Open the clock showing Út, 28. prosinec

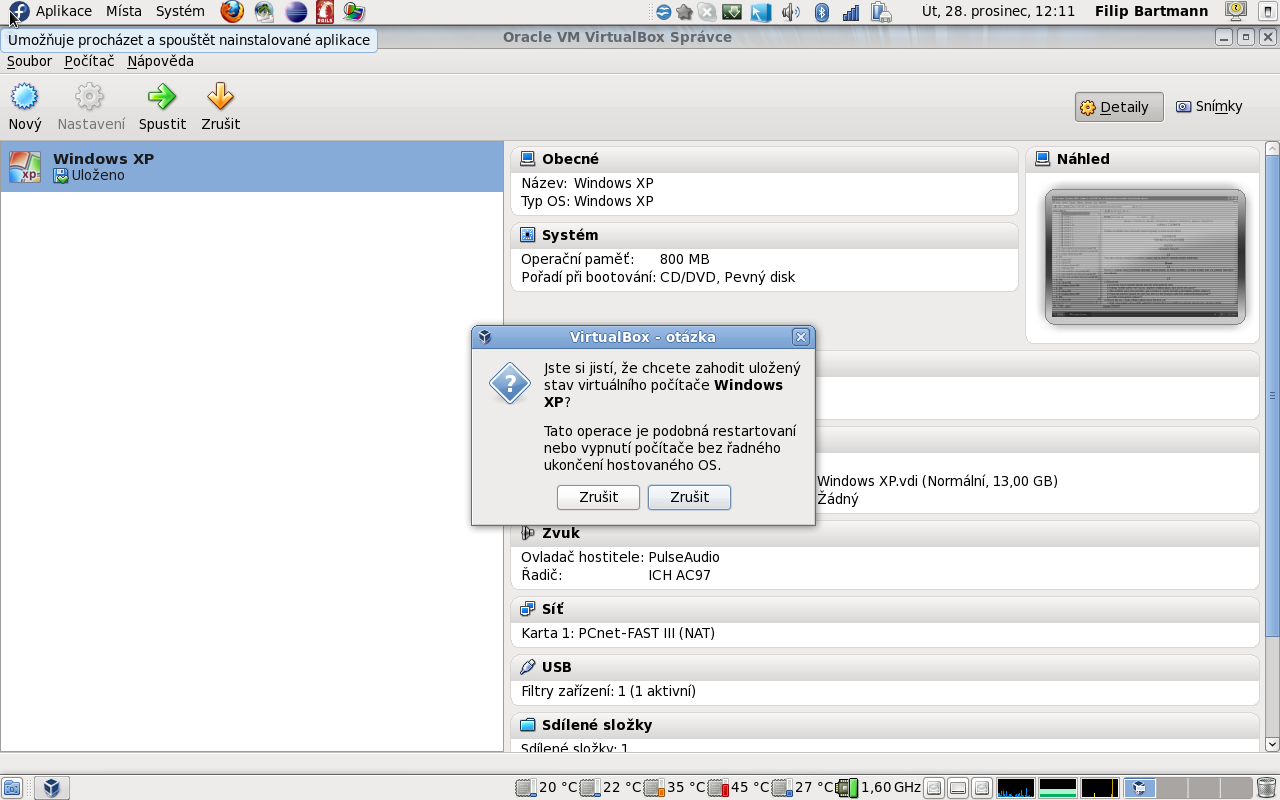pos(998,12)
